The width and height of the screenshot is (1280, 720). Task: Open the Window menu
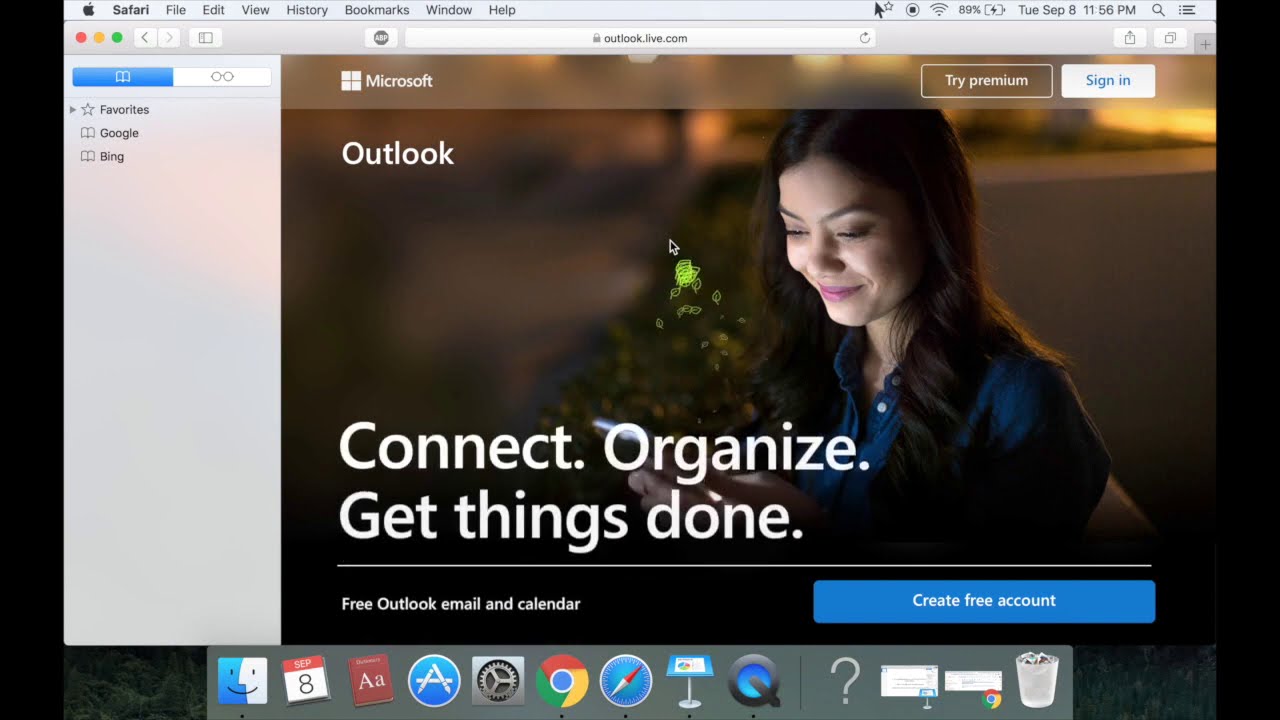coord(449,10)
